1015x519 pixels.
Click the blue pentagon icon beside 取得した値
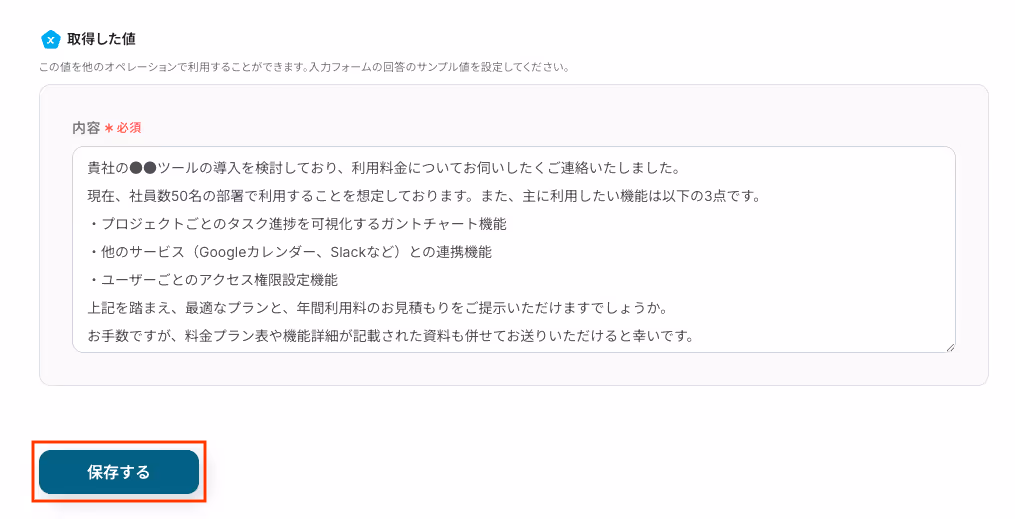click(x=50, y=39)
